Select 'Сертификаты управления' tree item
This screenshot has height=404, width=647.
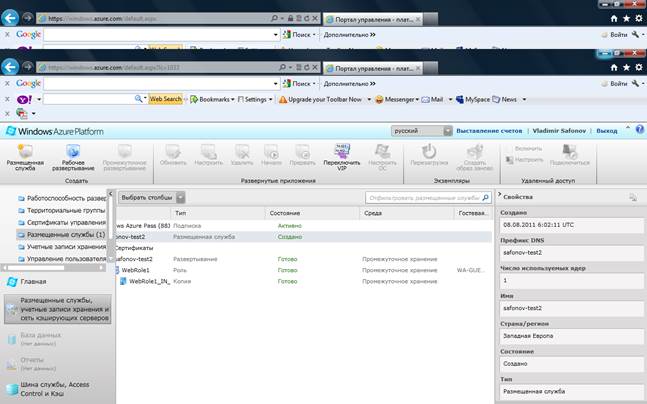61,222
